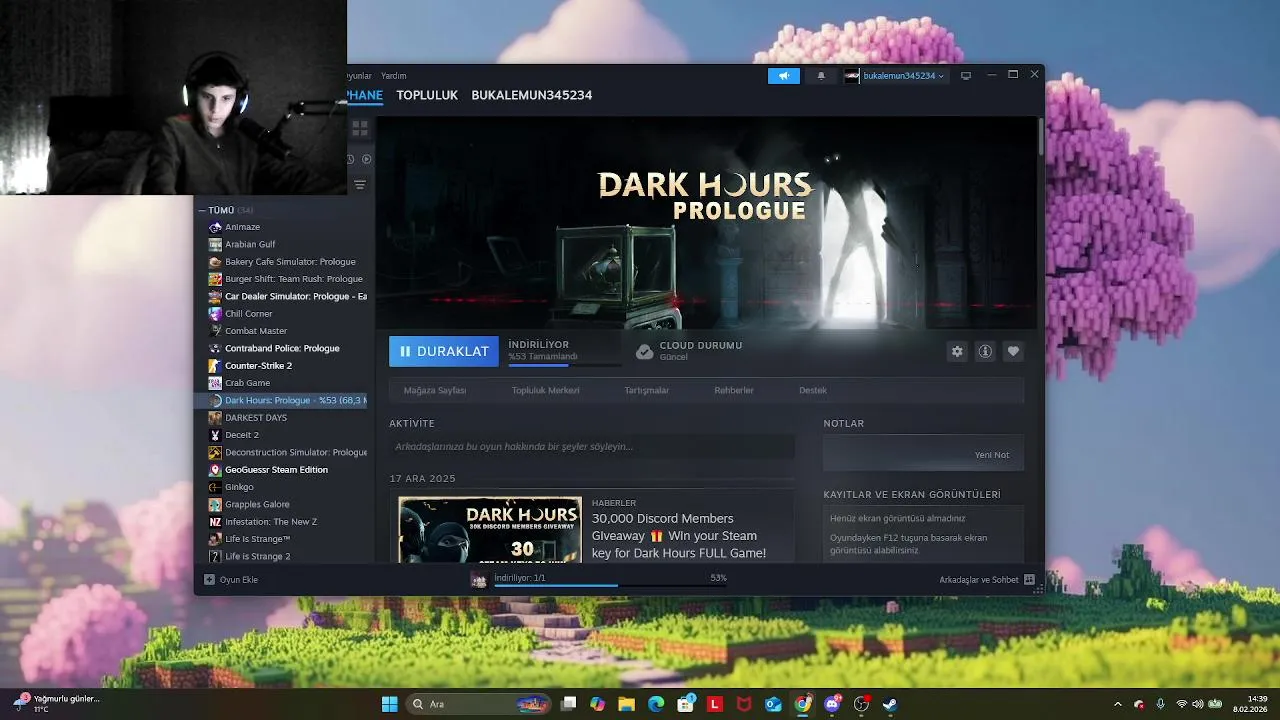Select Contraband Police: Prologue
This screenshot has height=720, width=1280.
[x=282, y=348]
